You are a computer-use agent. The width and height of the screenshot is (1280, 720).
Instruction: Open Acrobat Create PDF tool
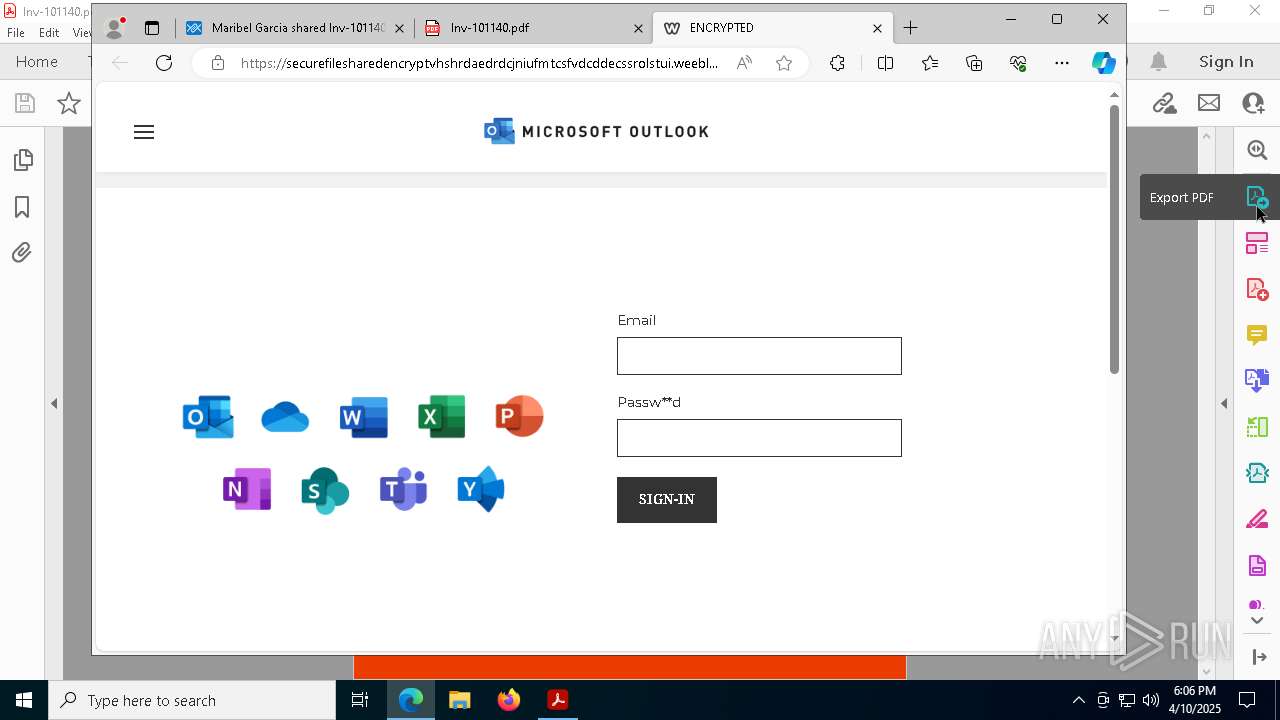point(1257,289)
